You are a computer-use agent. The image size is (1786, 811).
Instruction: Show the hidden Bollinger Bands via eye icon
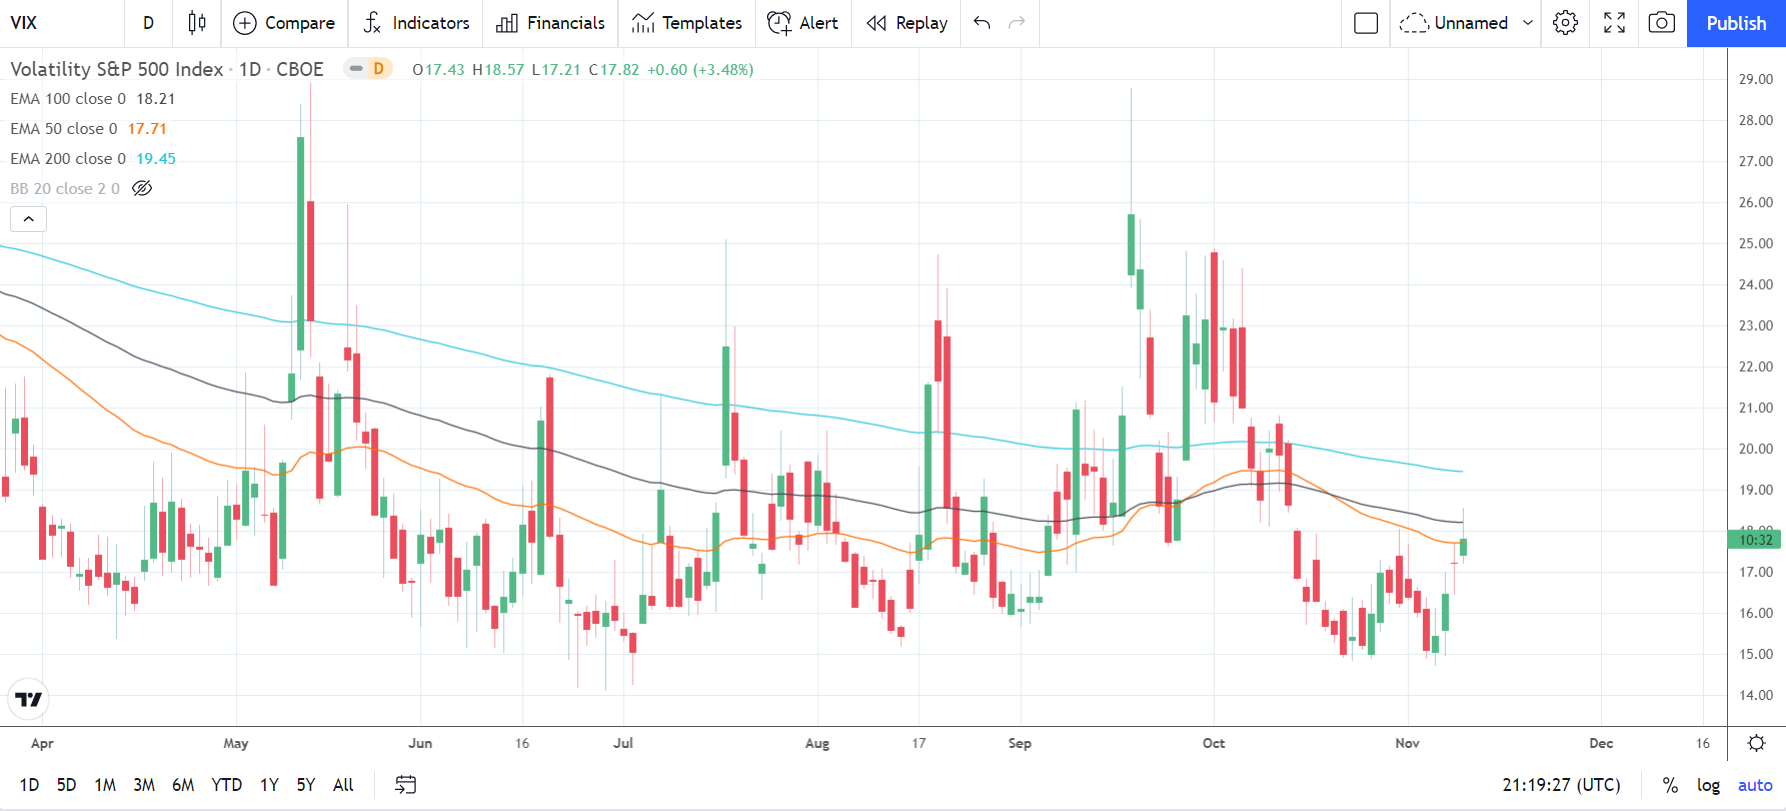pos(142,189)
